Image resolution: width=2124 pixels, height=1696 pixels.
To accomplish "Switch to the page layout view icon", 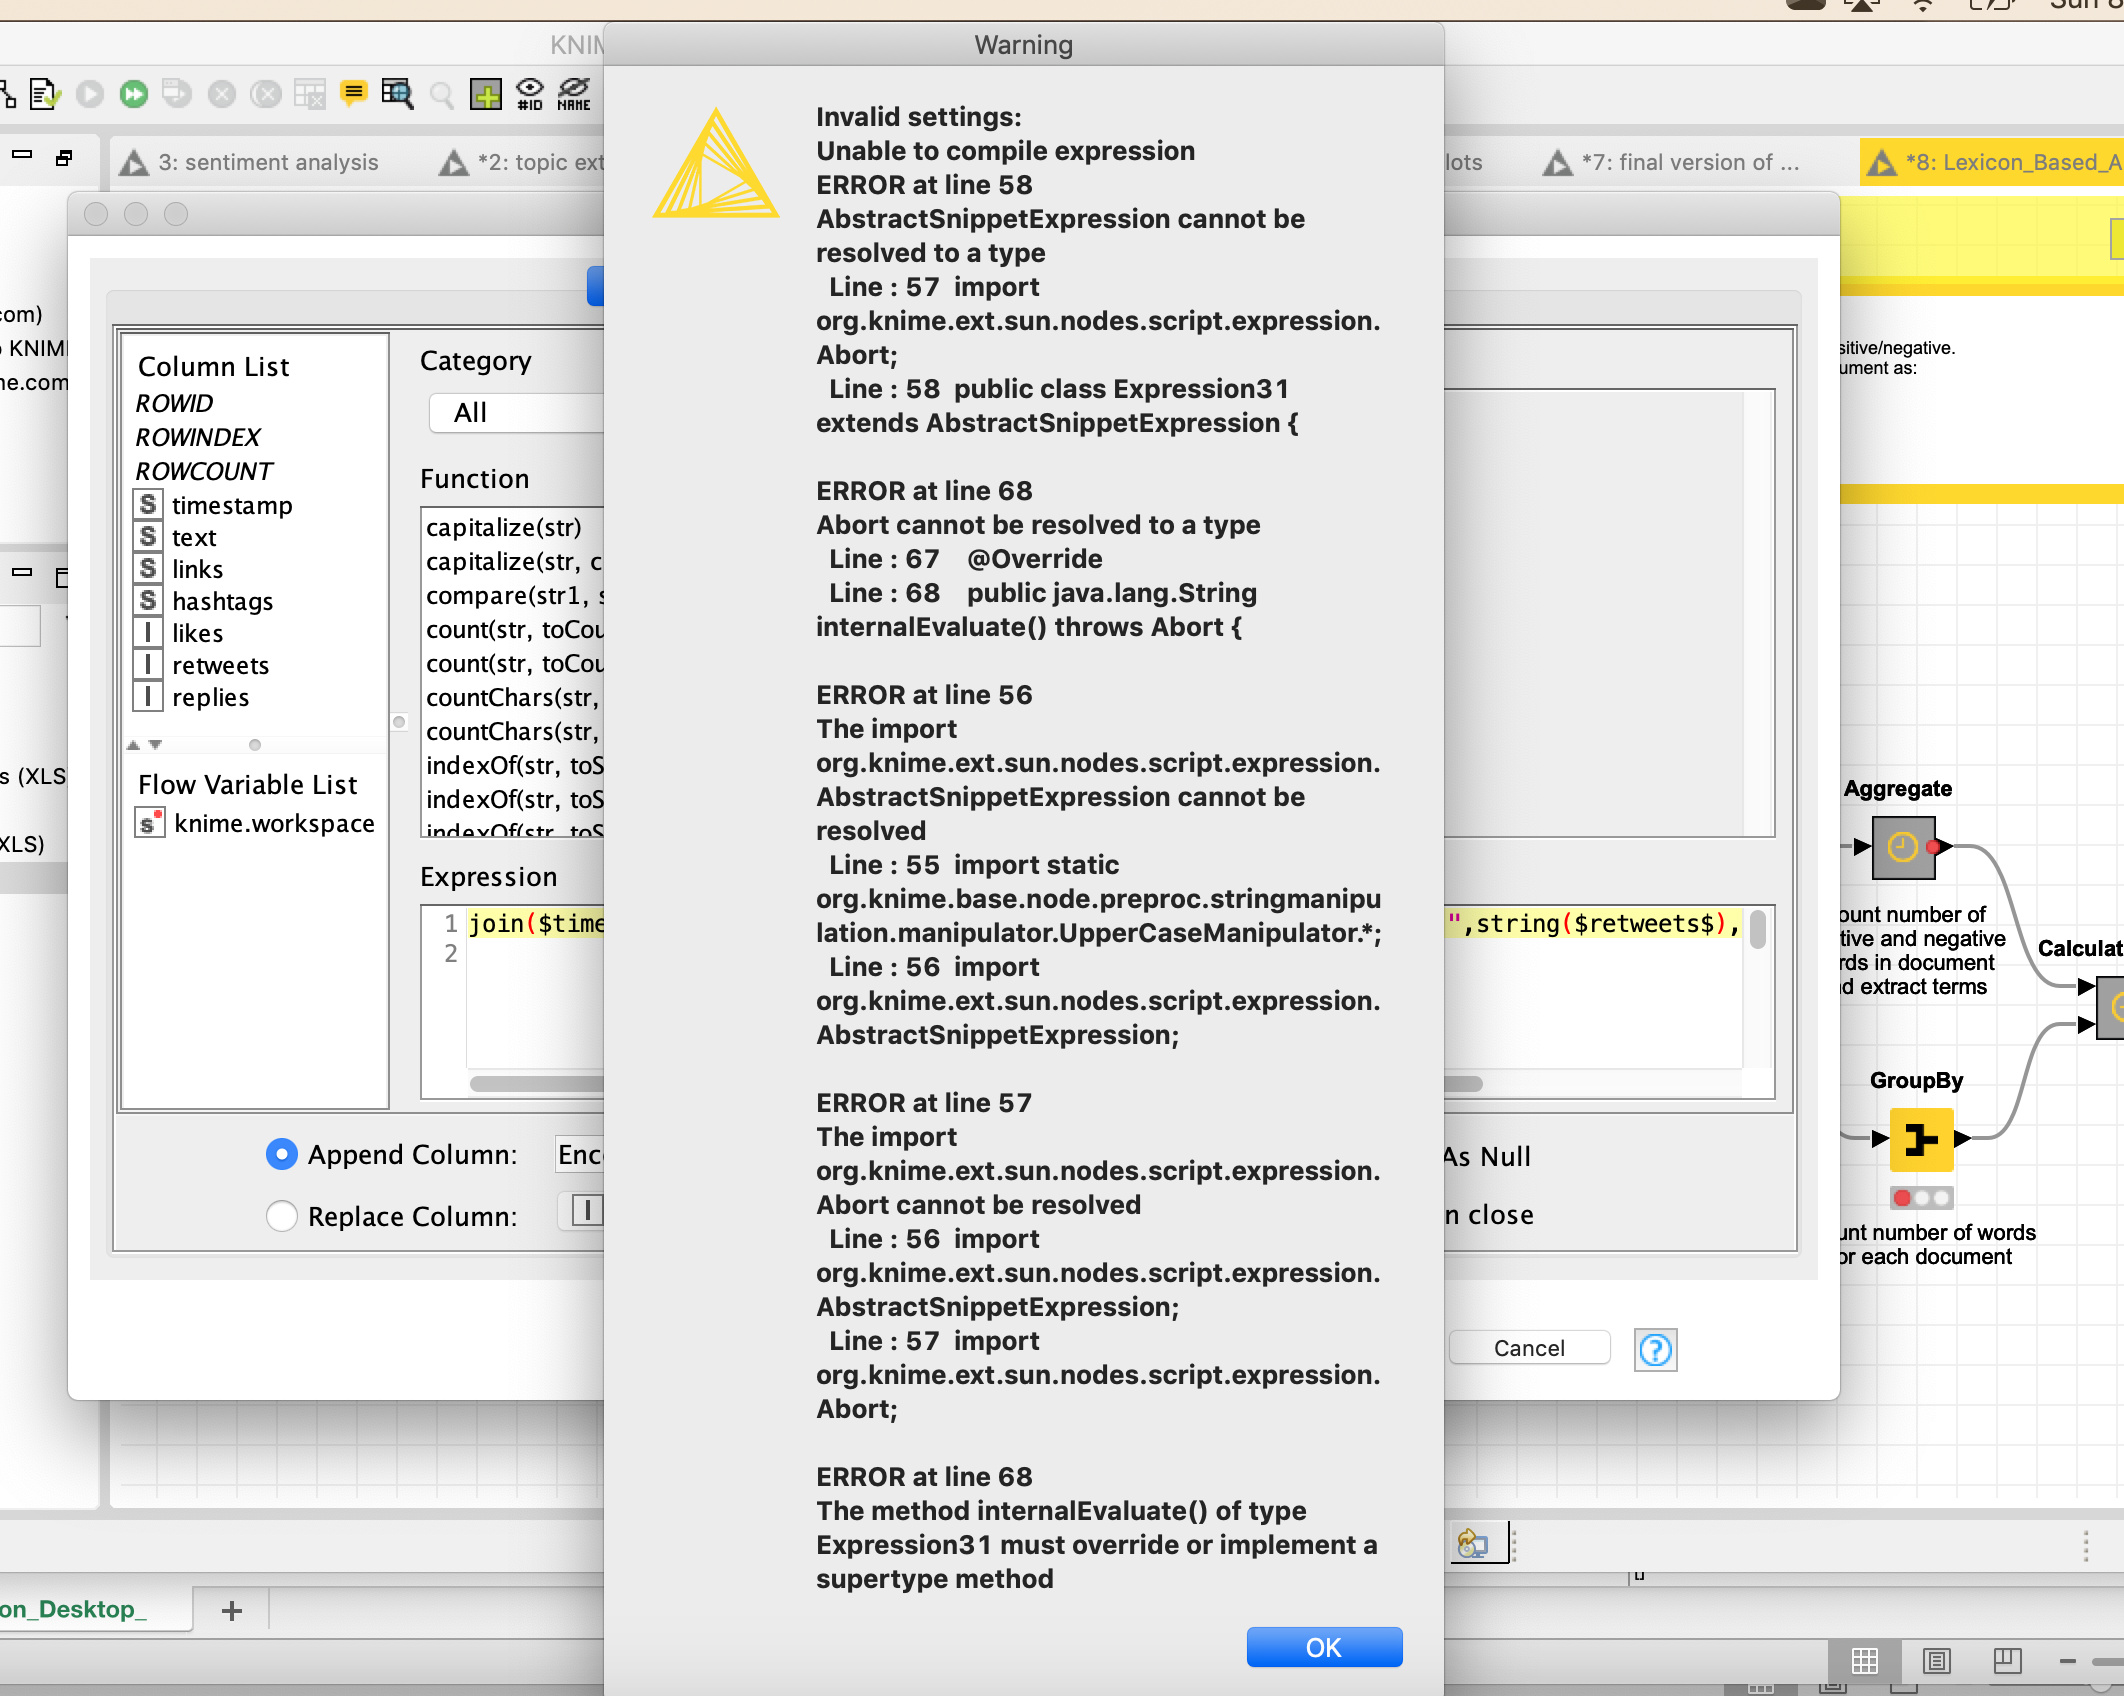I will (1936, 1661).
